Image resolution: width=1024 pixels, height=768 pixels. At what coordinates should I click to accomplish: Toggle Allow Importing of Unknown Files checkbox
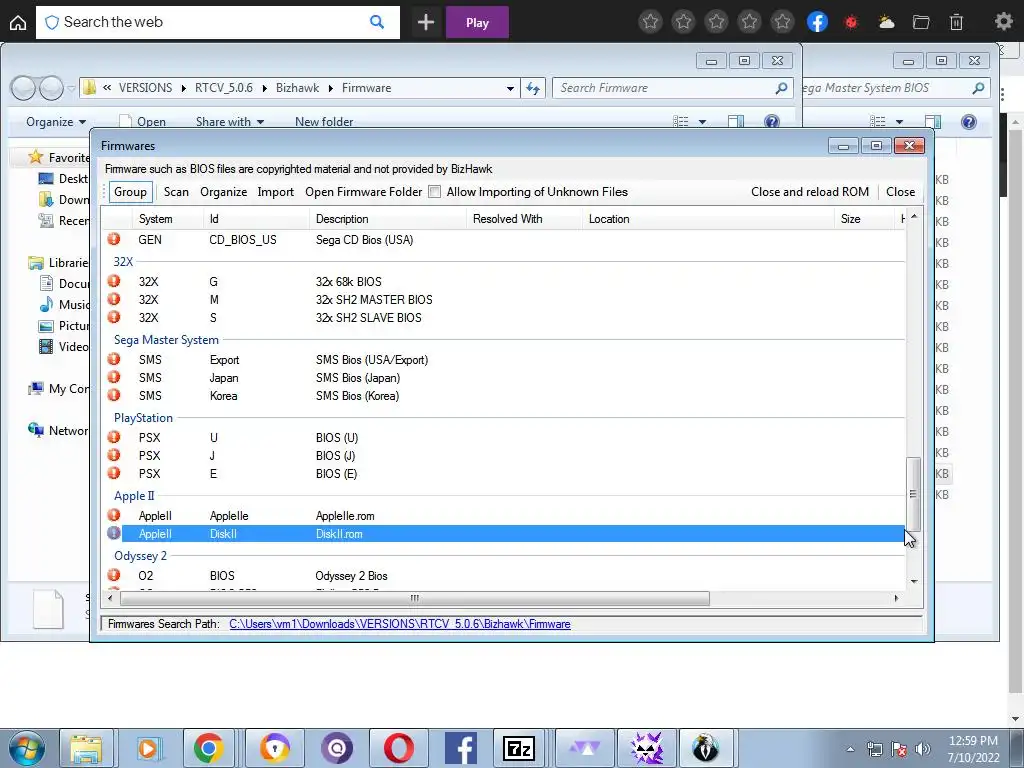point(434,192)
